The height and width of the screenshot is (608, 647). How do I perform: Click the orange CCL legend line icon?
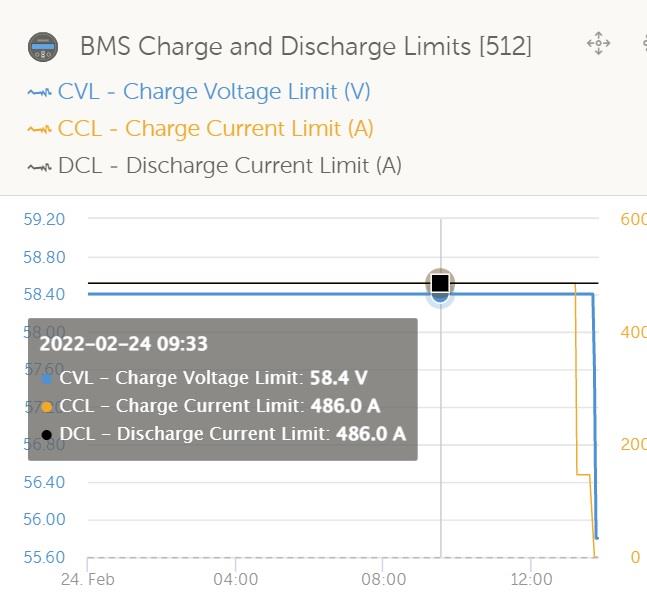pyautogui.click(x=40, y=130)
